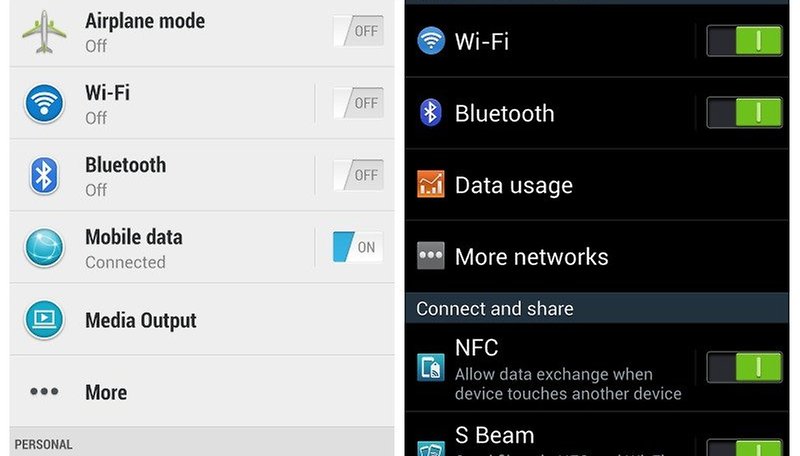Turn on the Airplane mode switch
The height and width of the screenshot is (456, 800).
358,31
